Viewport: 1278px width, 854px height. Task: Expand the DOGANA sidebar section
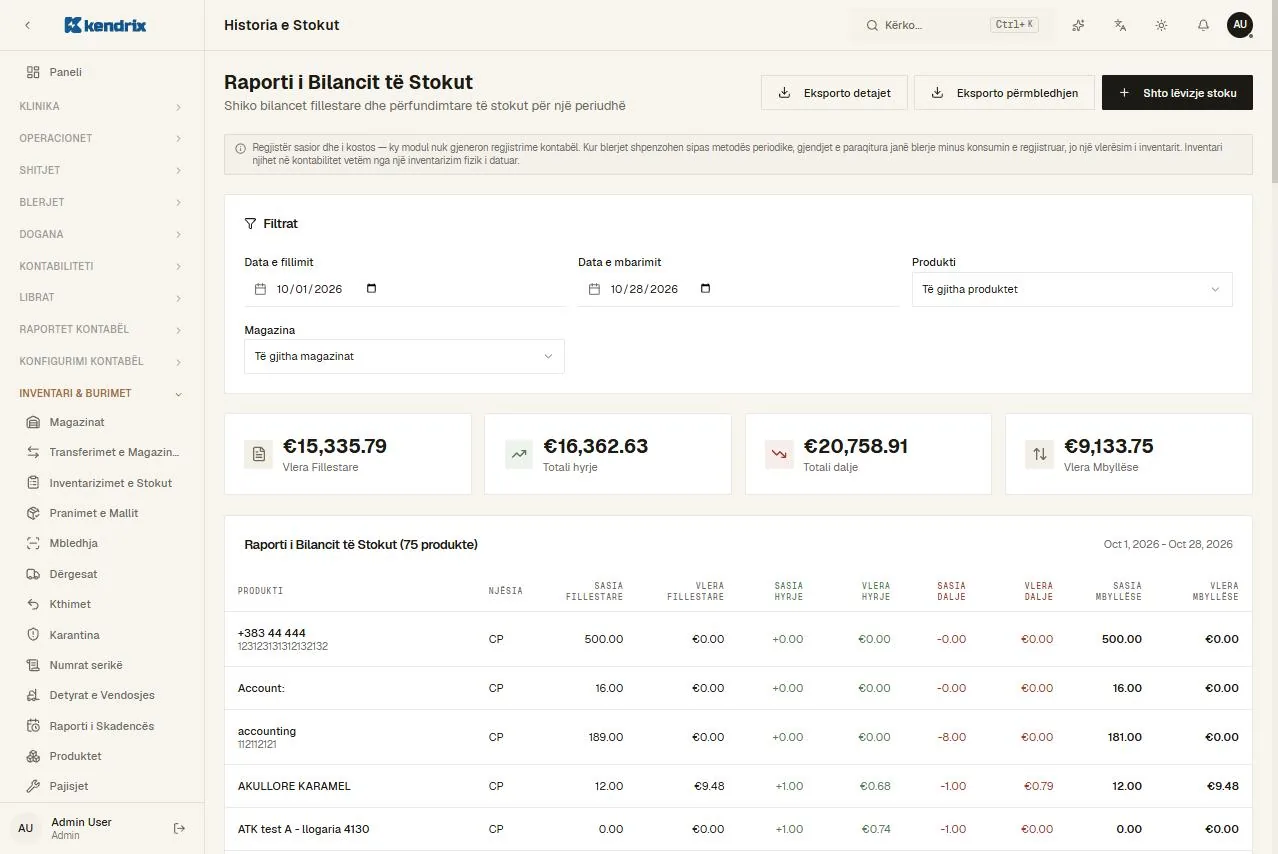pos(102,234)
